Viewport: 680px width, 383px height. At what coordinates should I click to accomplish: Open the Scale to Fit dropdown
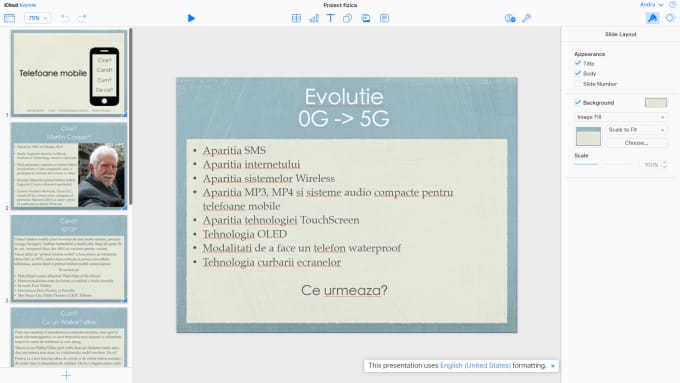coord(636,130)
